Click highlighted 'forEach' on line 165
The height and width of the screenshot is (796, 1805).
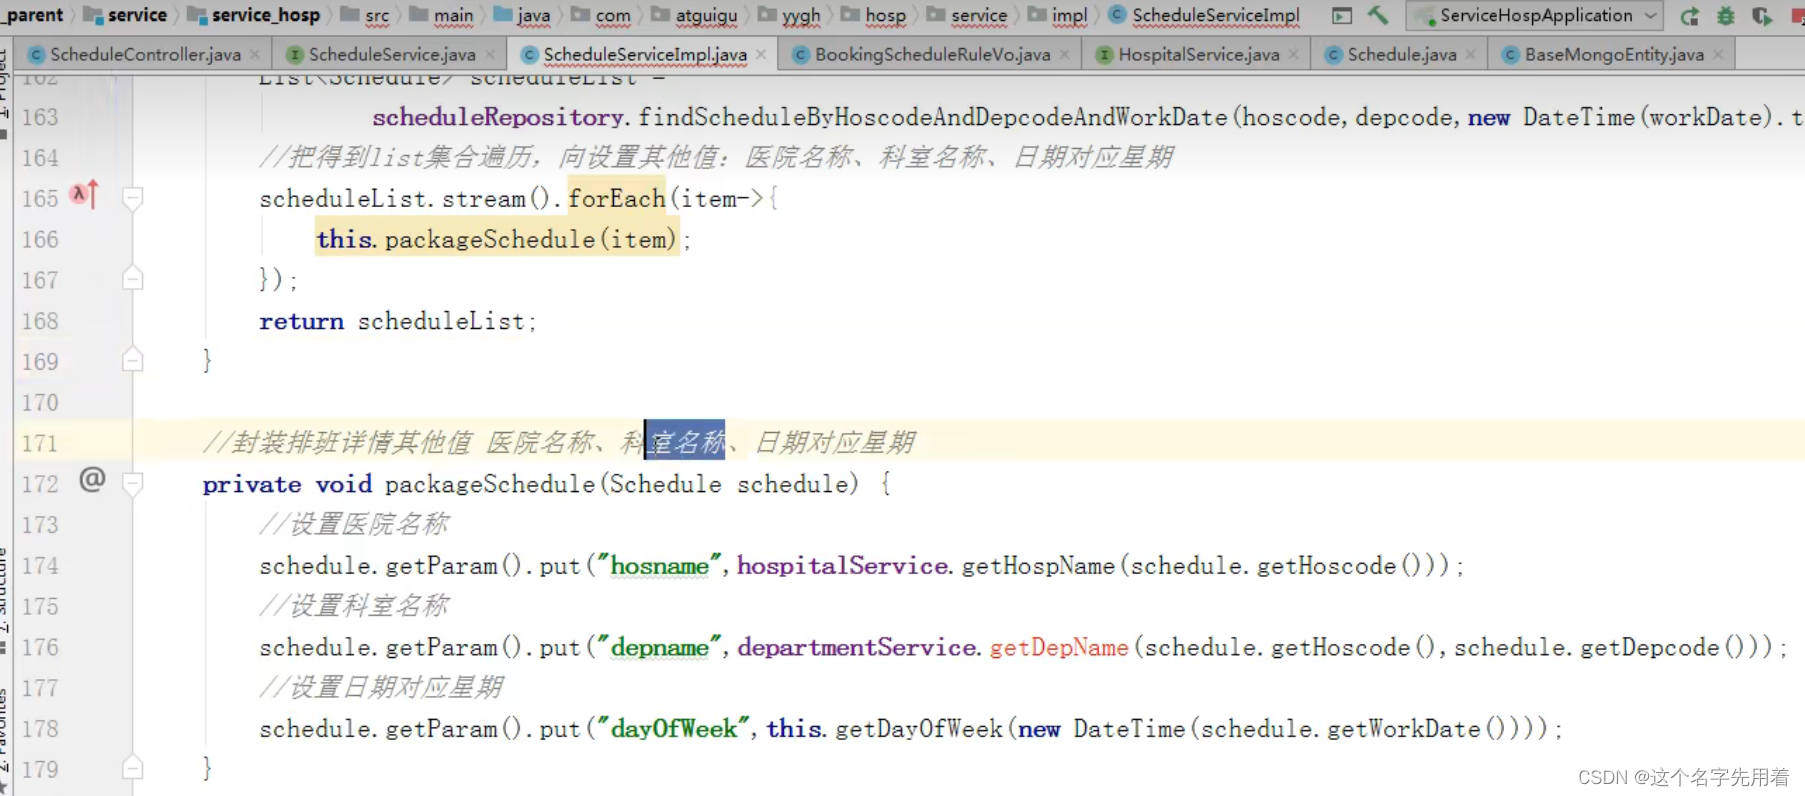tap(617, 199)
